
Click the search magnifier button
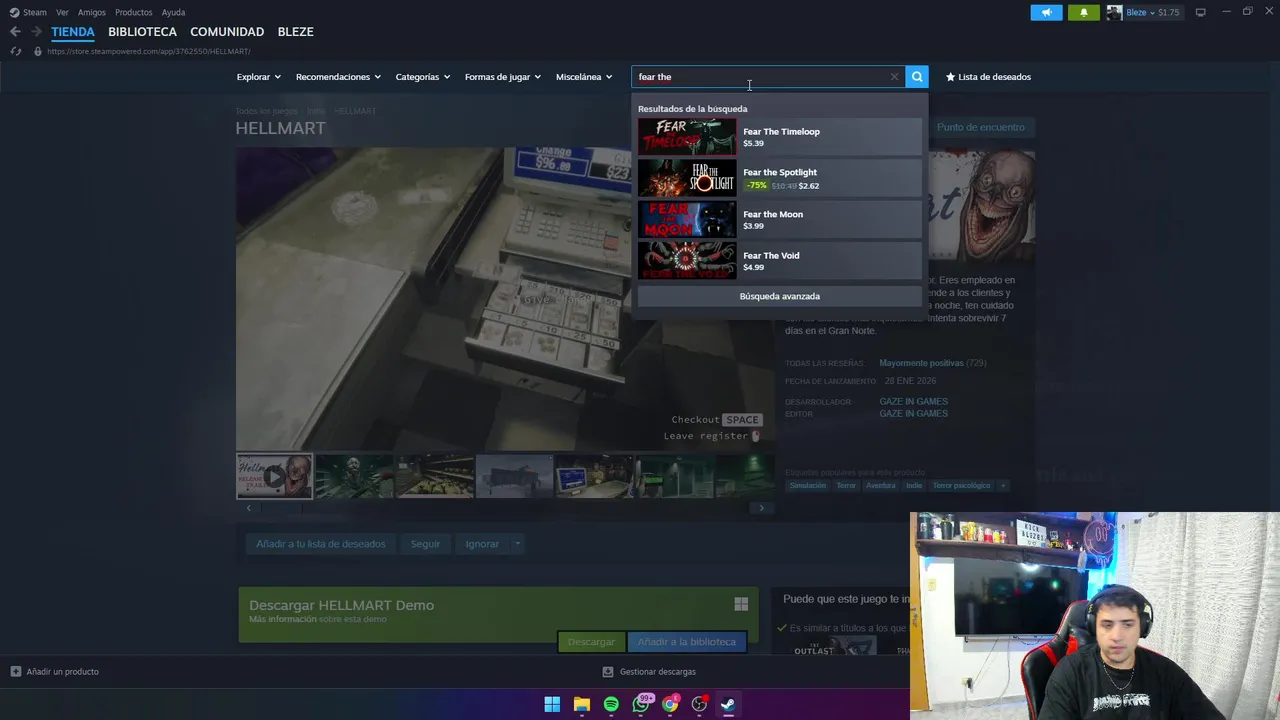pyautogui.click(x=917, y=77)
